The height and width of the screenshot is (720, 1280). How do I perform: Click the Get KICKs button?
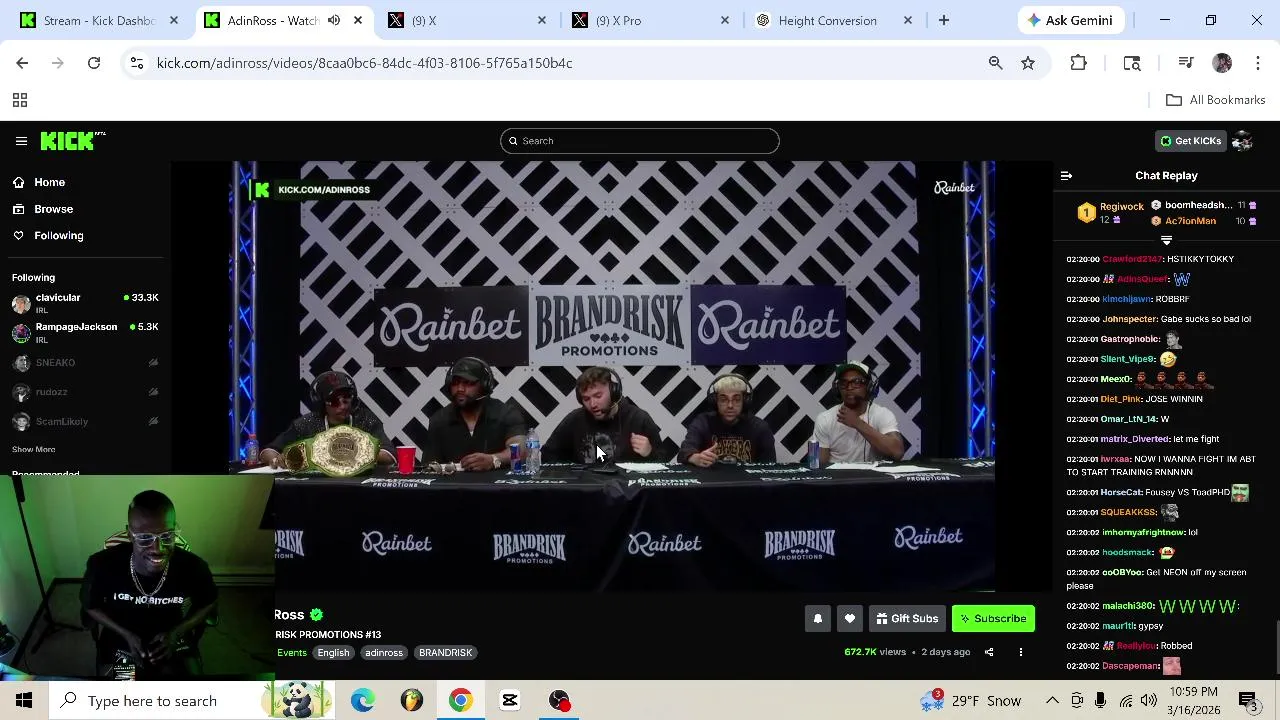click(x=1190, y=141)
